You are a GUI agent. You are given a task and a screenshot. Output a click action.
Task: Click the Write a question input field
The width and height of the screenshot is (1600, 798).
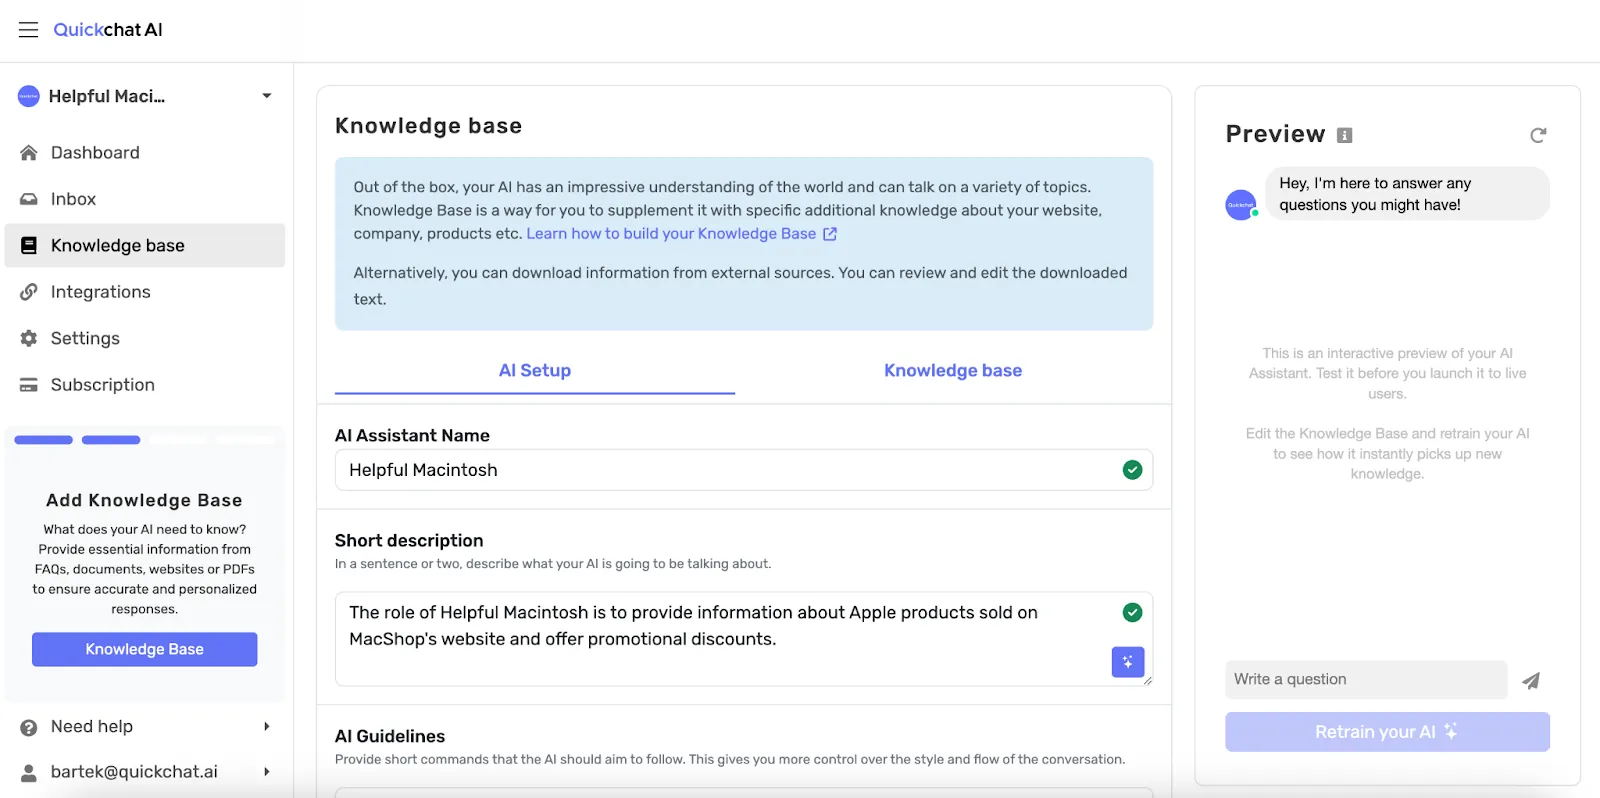[x=1366, y=680]
